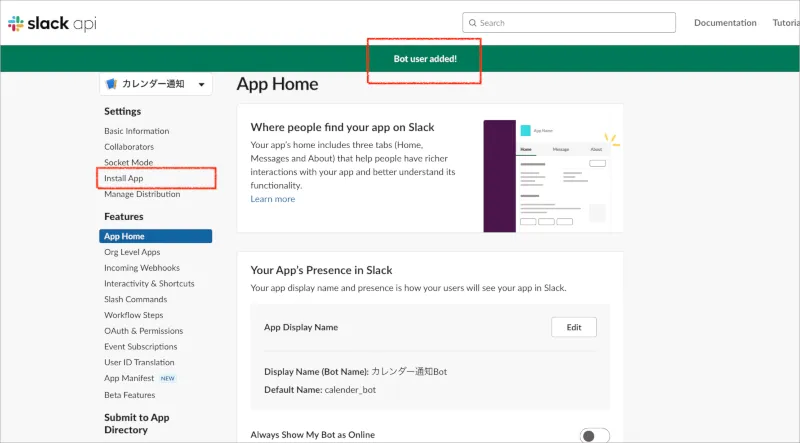800x443 pixels.
Task: Select App Home in Features
Action: tap(156, 236)
